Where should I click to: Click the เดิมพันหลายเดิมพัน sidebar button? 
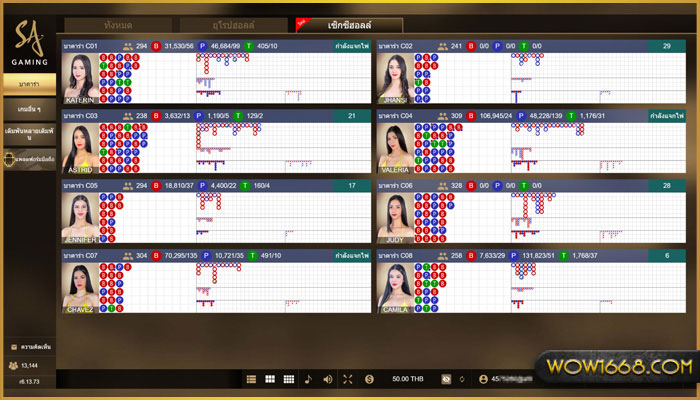click(28, 135)
